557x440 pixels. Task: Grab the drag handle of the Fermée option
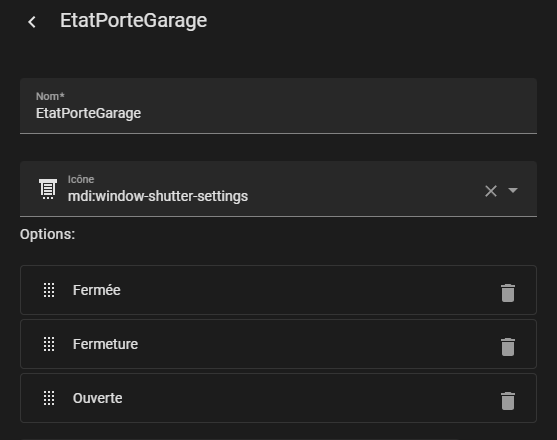click(x=49, y=290)
